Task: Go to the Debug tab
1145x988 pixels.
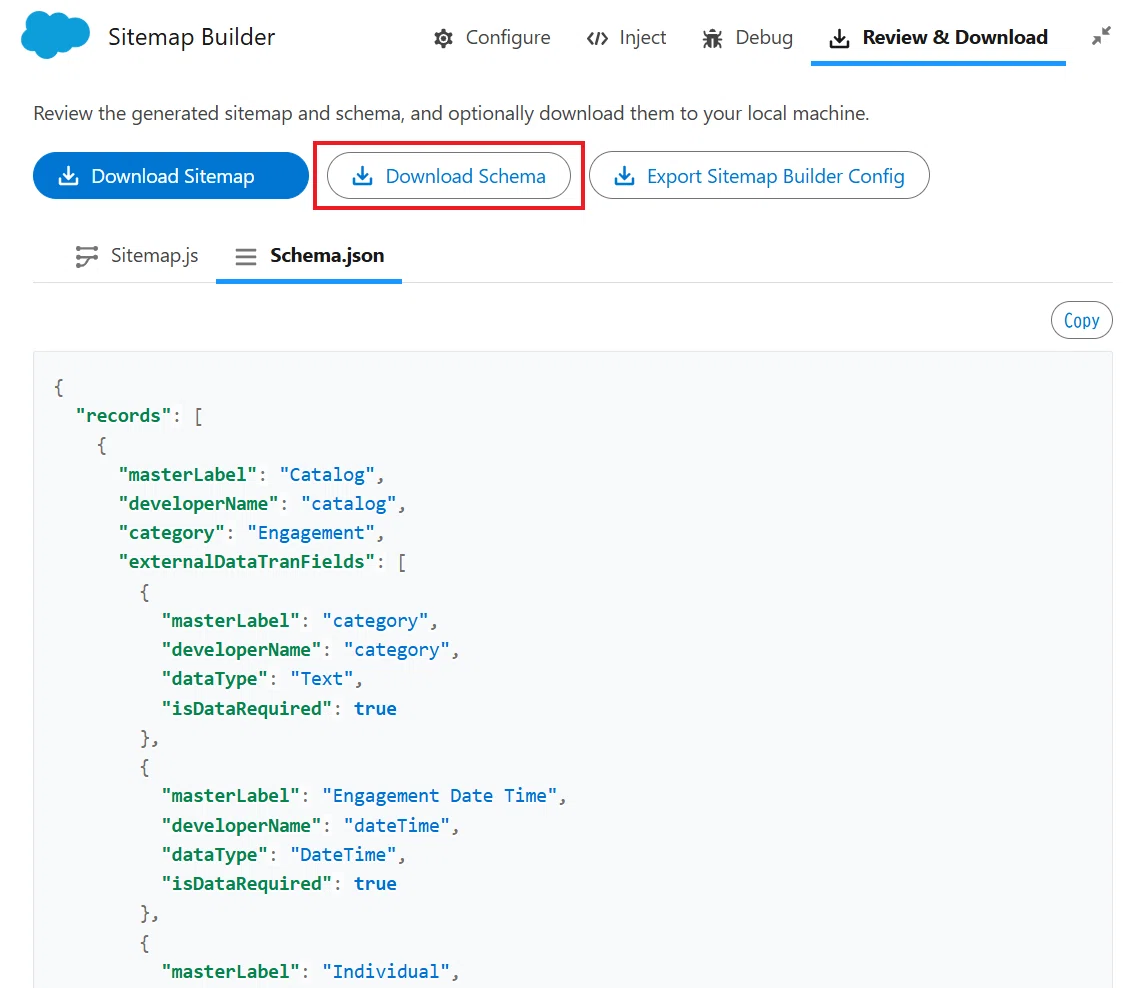Action: [x=748, y=37]
